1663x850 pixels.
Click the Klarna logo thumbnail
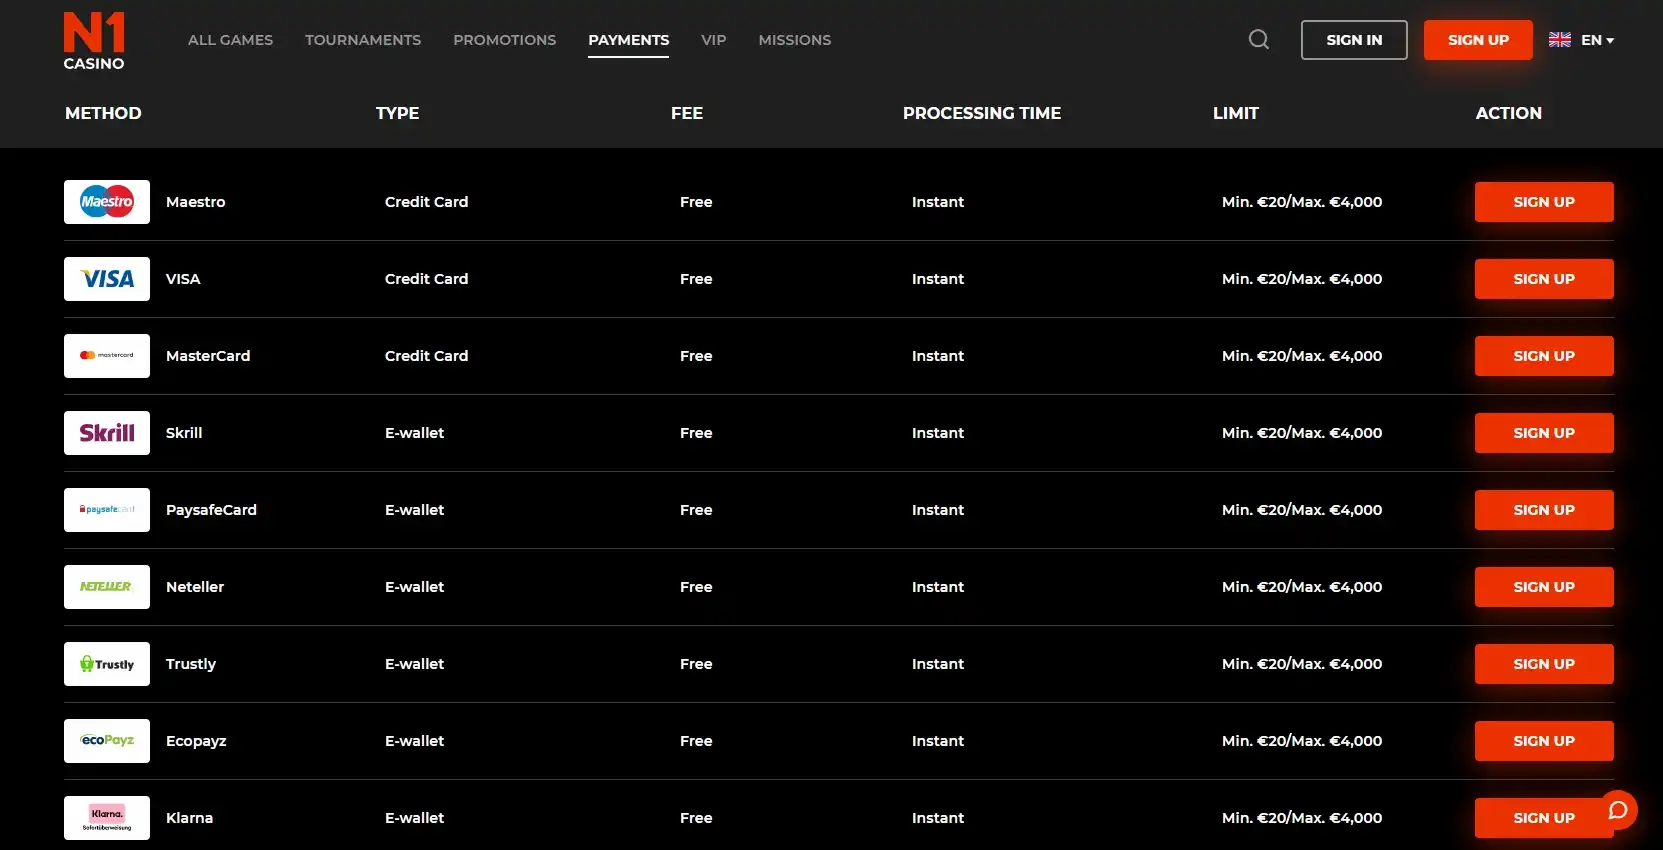click(107, 818)
